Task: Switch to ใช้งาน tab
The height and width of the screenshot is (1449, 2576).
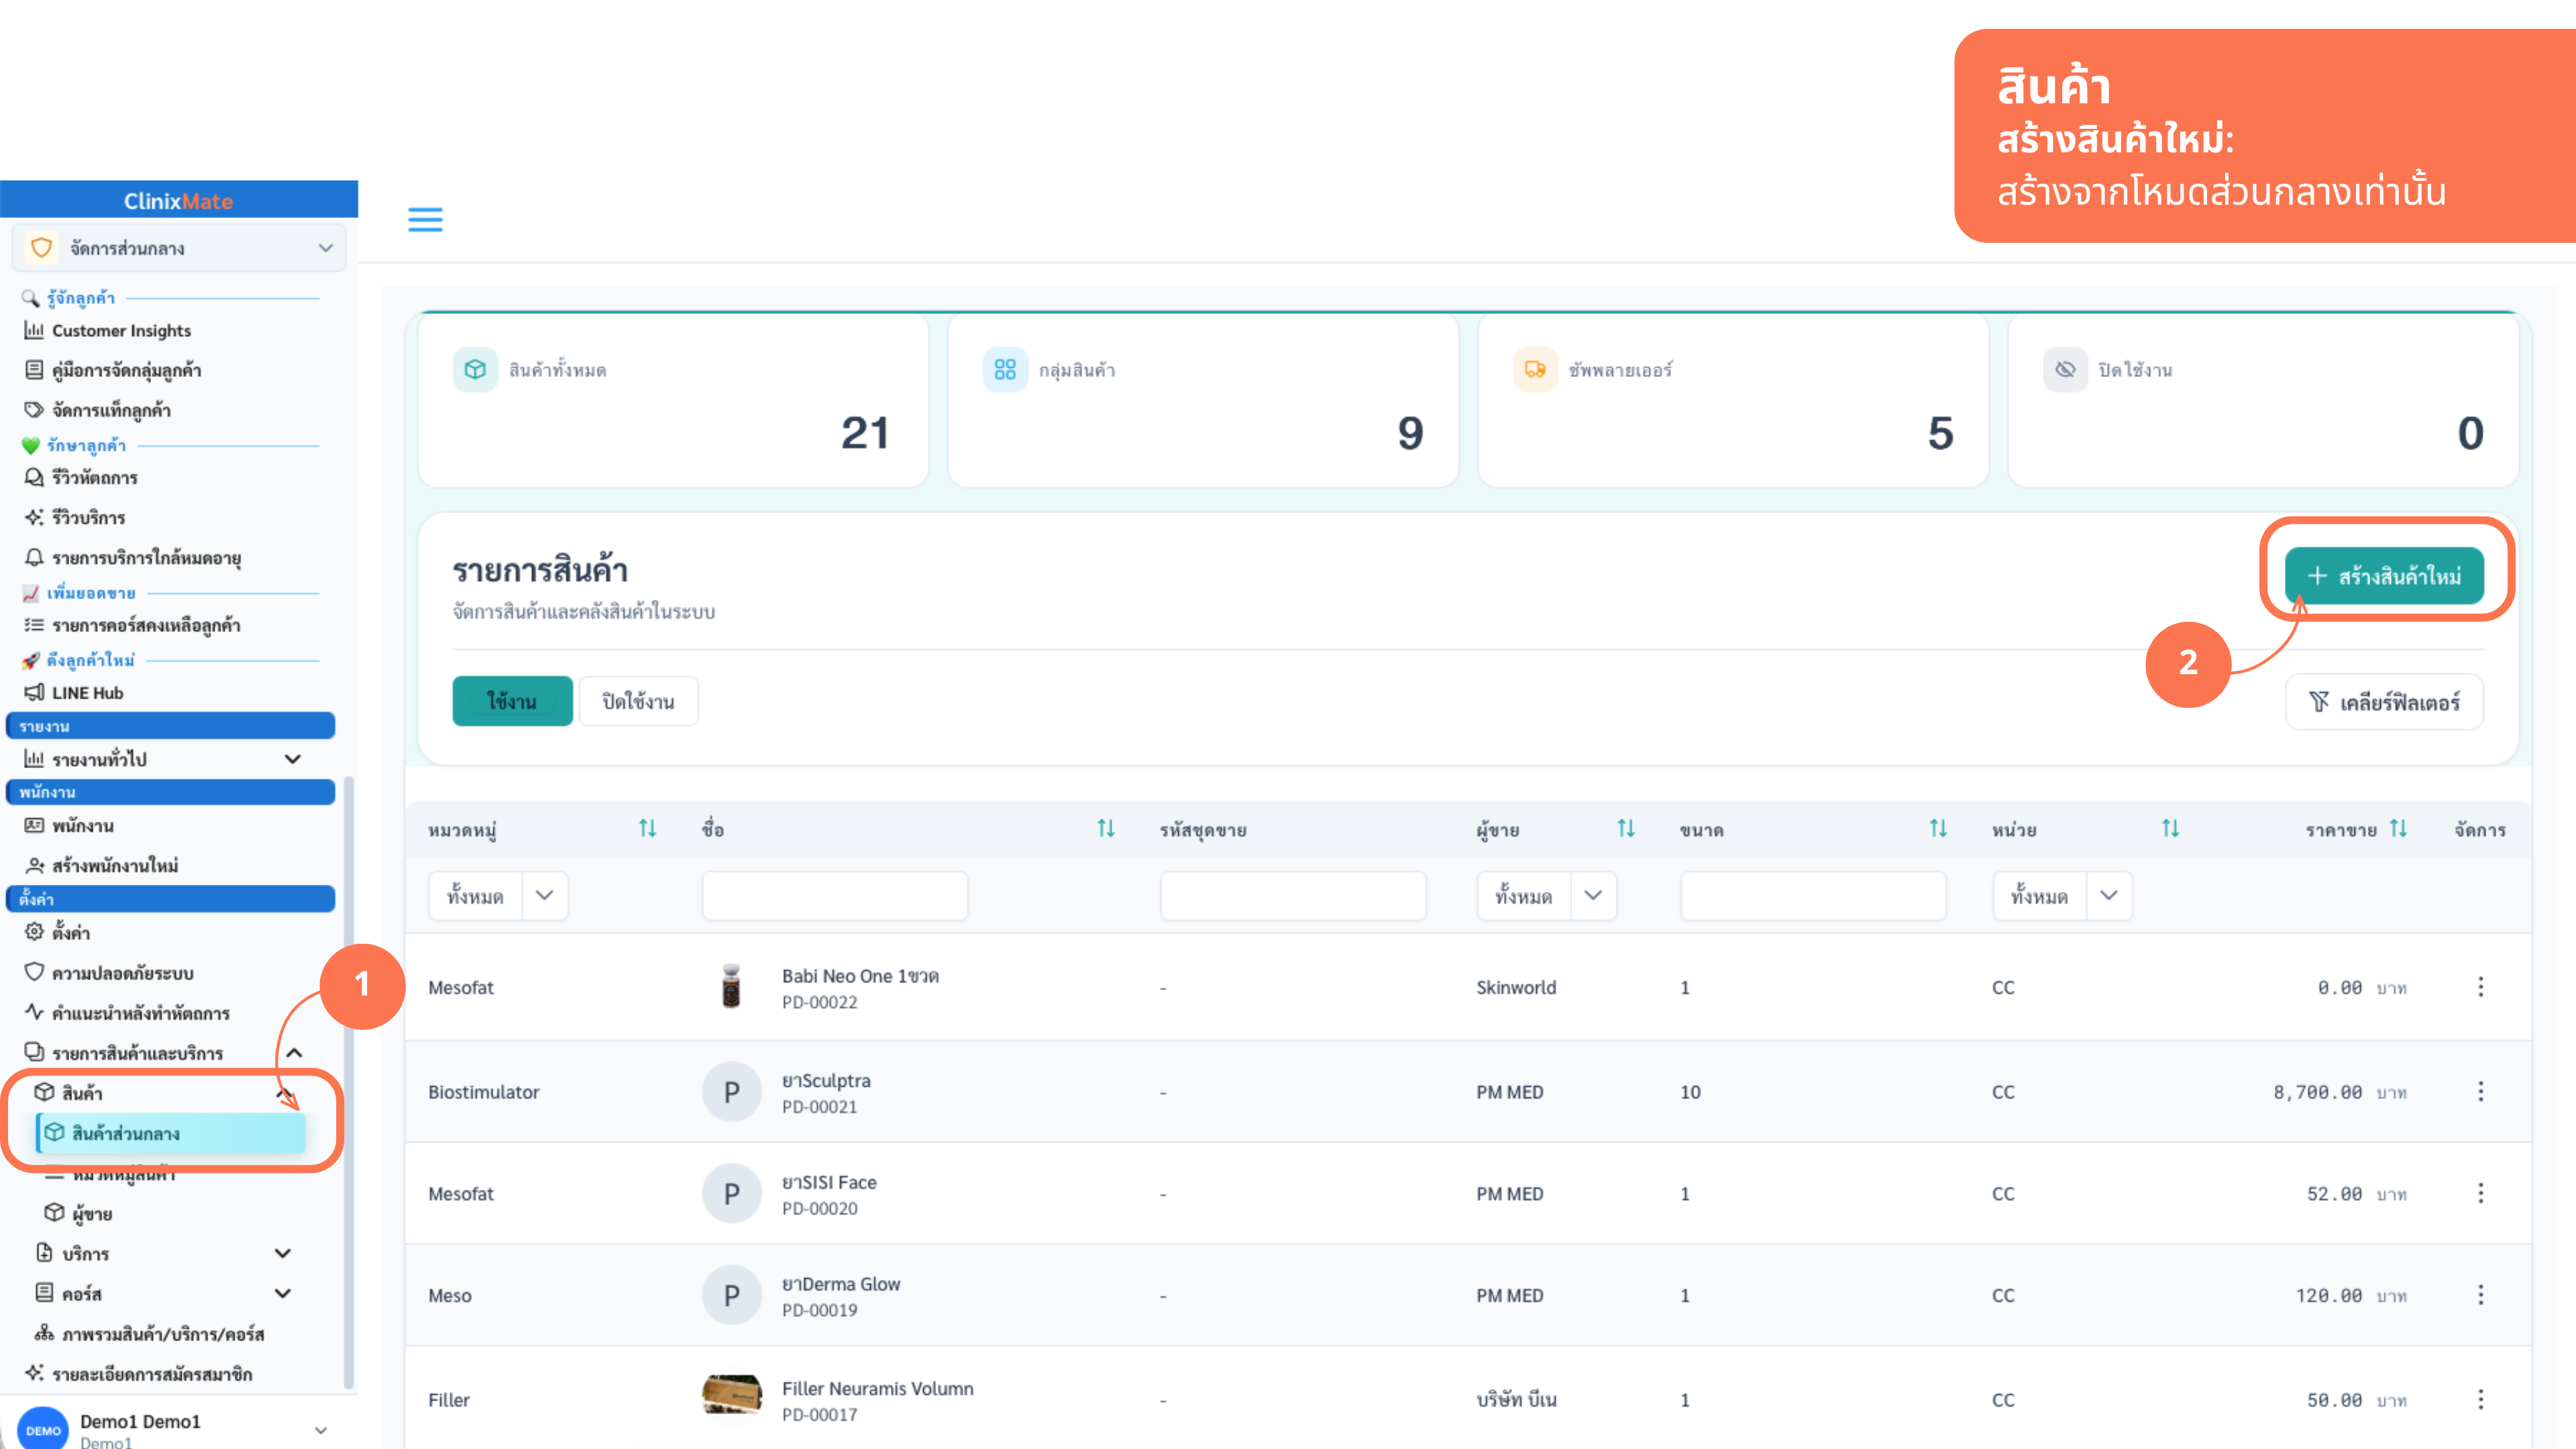Action: (x=512, y=701)
